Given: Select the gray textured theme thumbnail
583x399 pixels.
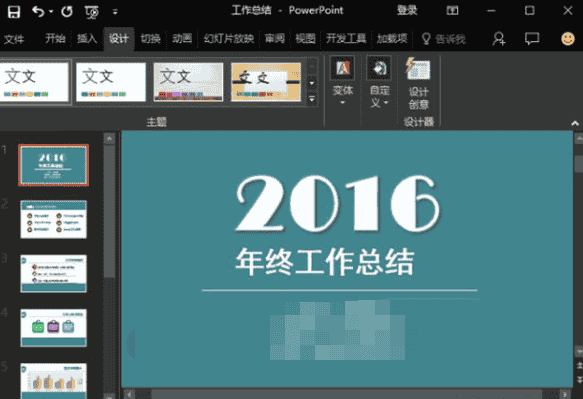Looking at the screenshot, I should 188,82.
